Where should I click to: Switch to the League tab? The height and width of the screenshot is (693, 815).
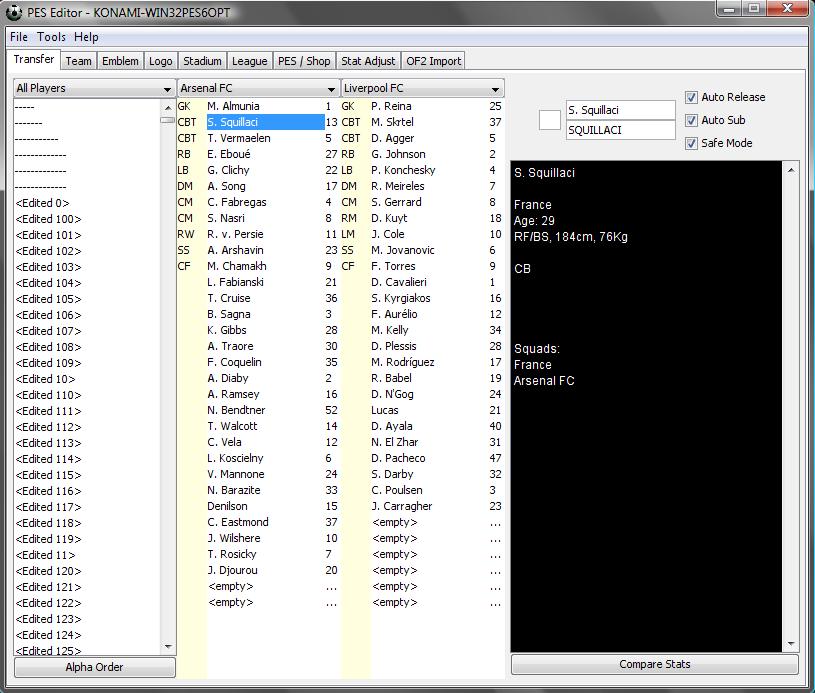pos(249,61)
